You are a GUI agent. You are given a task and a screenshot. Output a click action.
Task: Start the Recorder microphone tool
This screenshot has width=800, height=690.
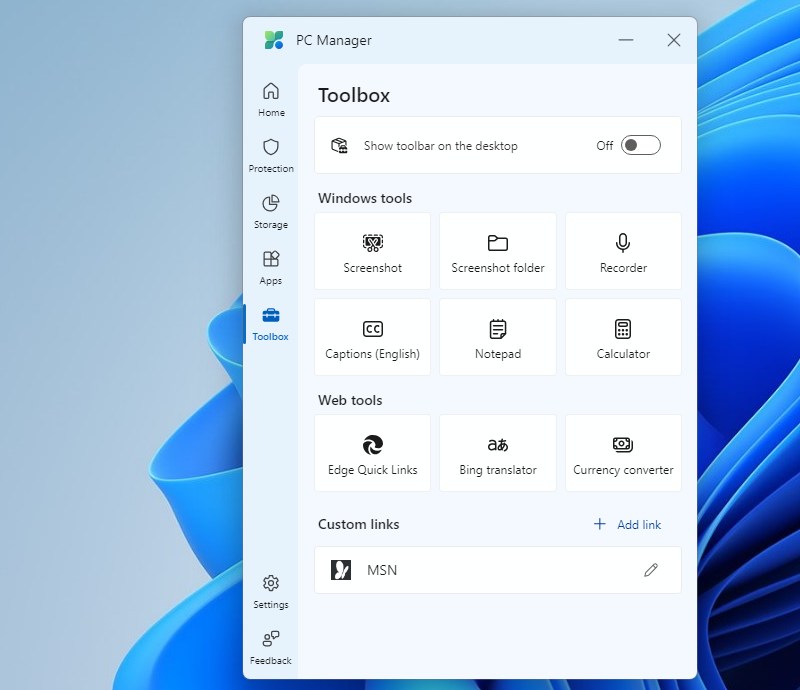(x=623, y=251)
